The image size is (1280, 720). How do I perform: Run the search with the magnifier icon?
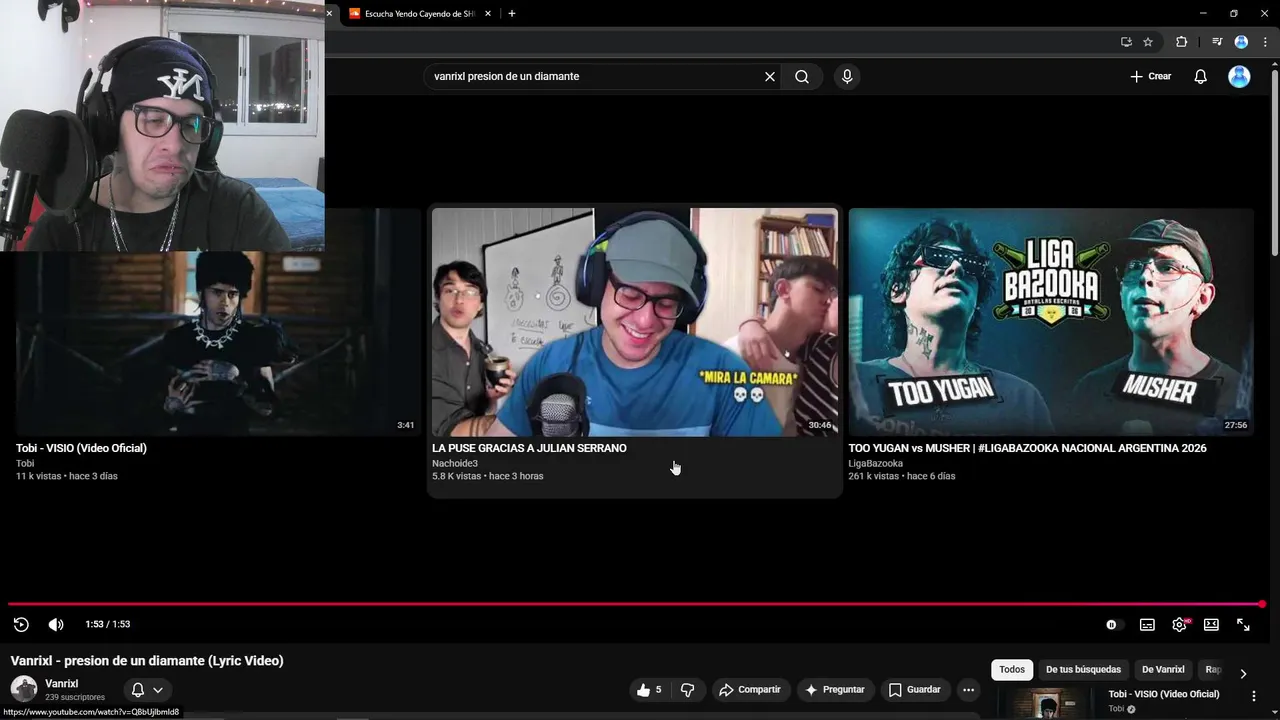pyautogui.click(x=802, y=76)
